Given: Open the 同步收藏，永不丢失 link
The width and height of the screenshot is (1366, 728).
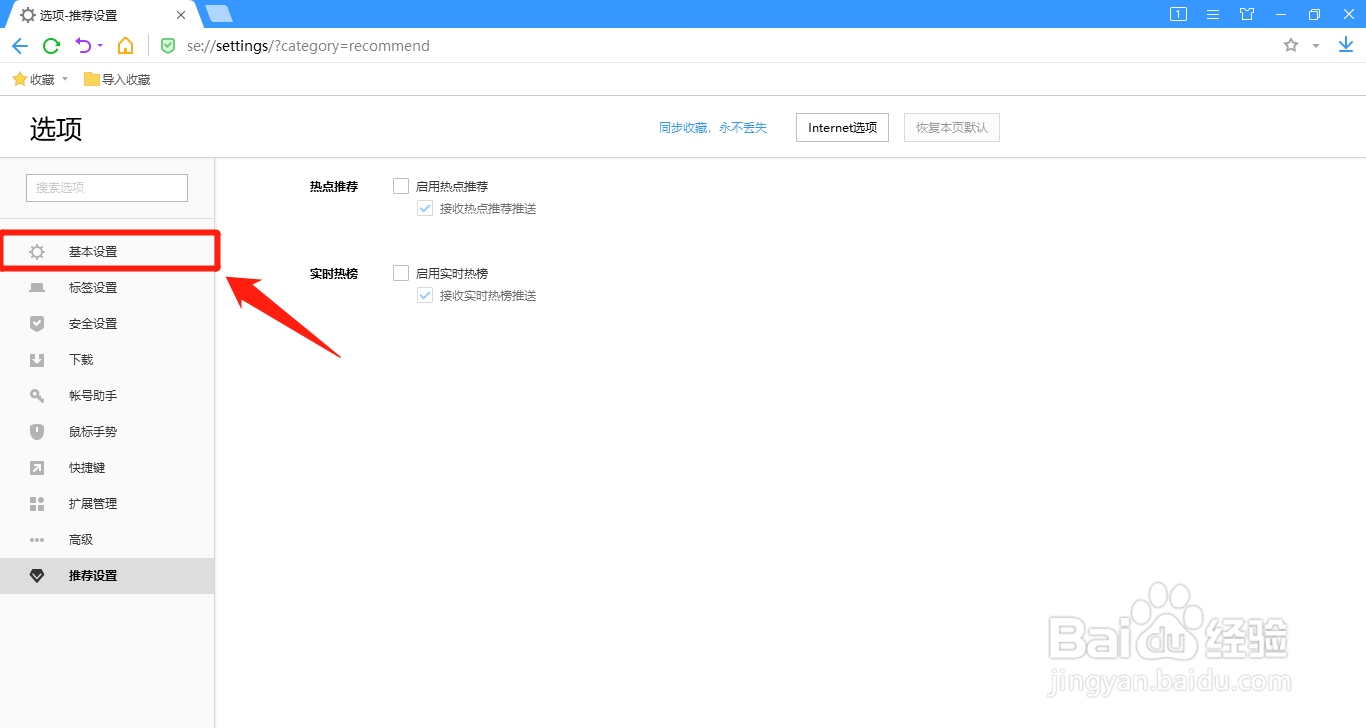Looking at the screenshot, I should pos(713,127).
